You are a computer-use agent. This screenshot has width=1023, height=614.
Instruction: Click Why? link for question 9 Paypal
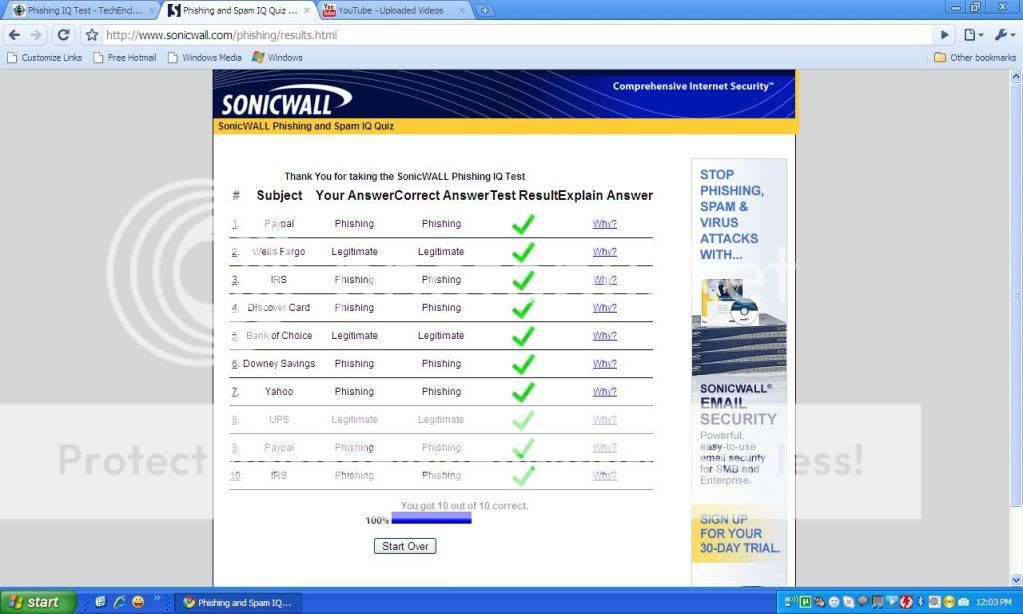coord(604,448)
